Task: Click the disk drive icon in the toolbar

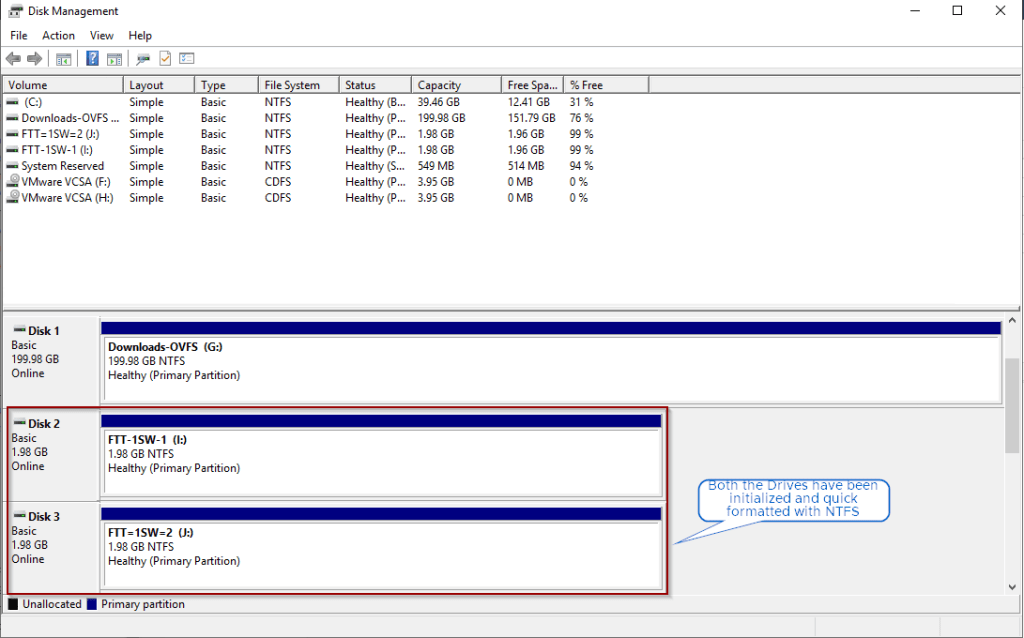Action: tap(143, 59)
